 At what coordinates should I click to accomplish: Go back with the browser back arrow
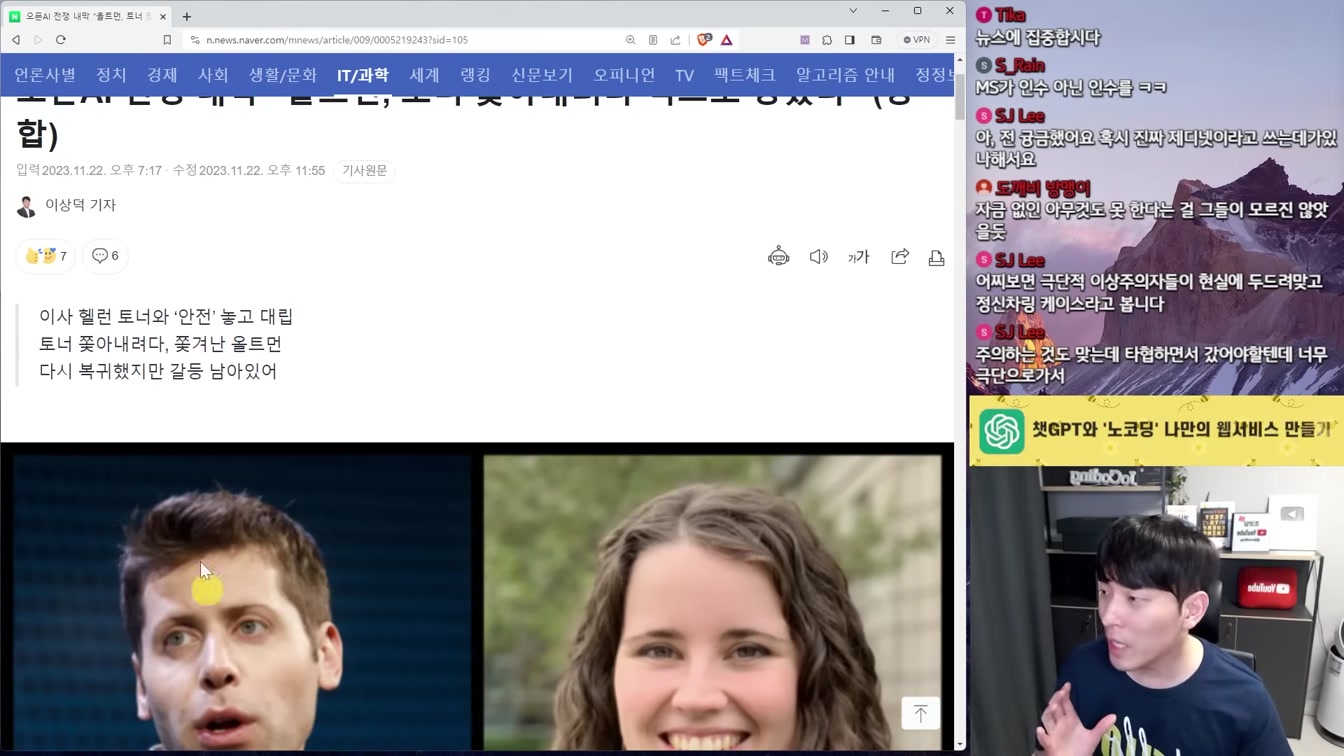click(16, 40)
